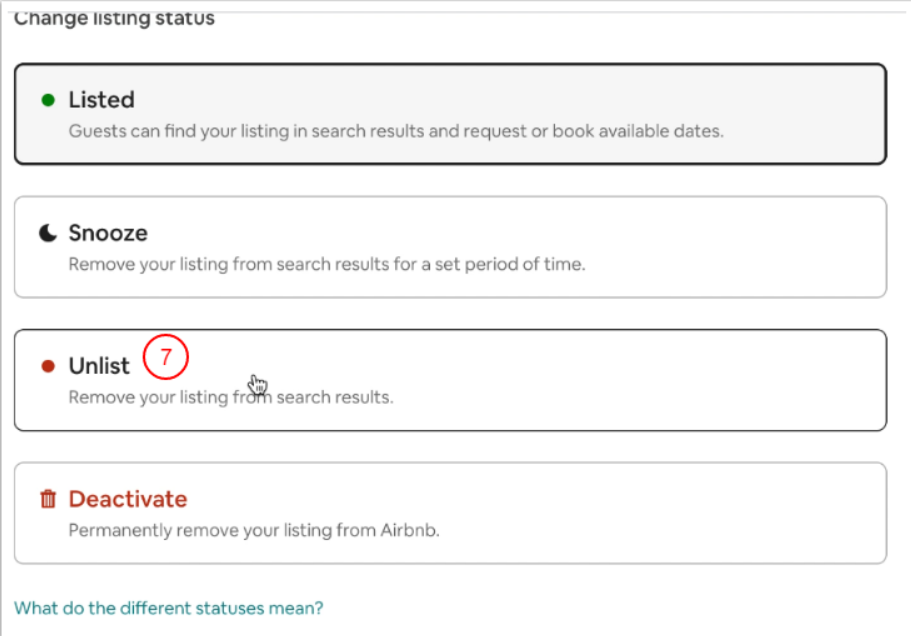Screen dimensions: 911x636
Task: Click 'Remove your listing from search results.' under Unlist
Action: [231, 397]
